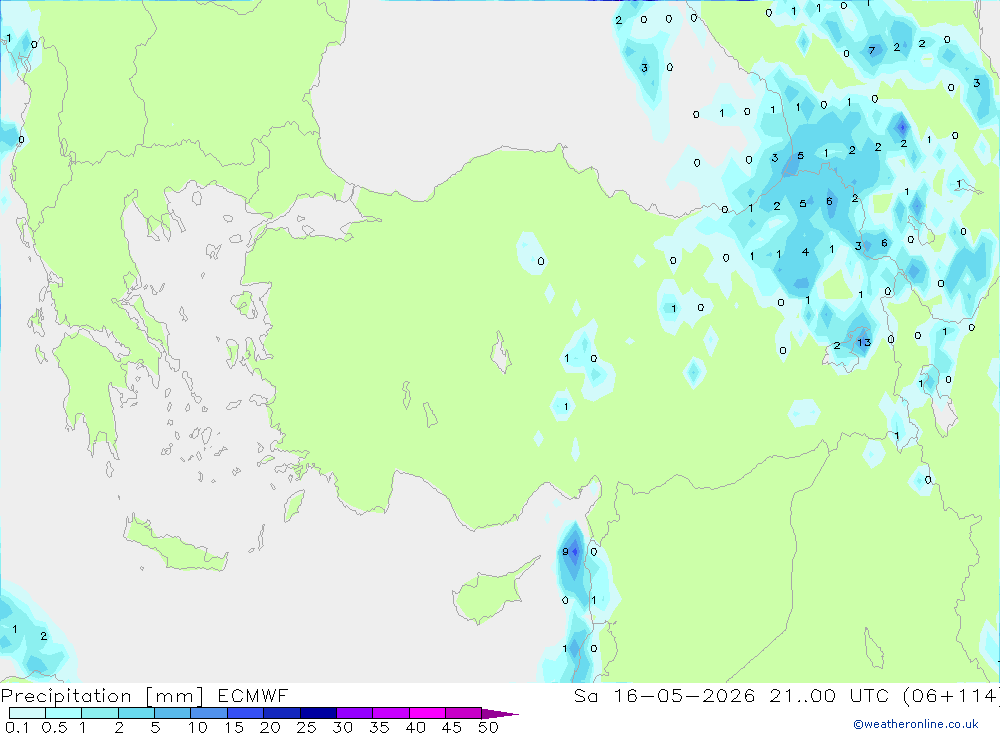The height and width of the screenshot is (733, 1000).
Task: Select the 5–10 mm legend swatch
Action: click(172, 713)
